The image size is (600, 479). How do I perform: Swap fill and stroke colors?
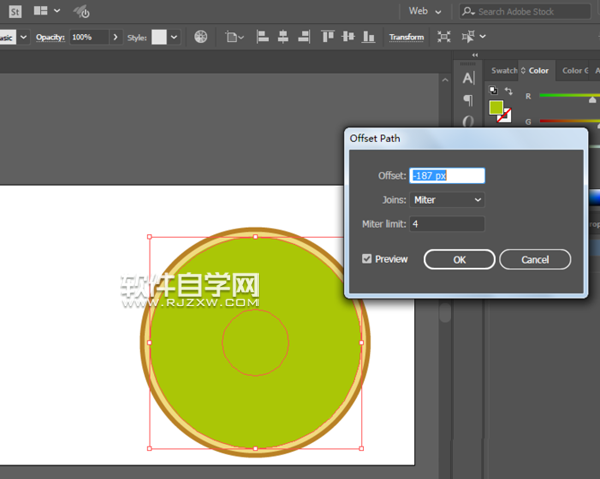tap(508, 91)
